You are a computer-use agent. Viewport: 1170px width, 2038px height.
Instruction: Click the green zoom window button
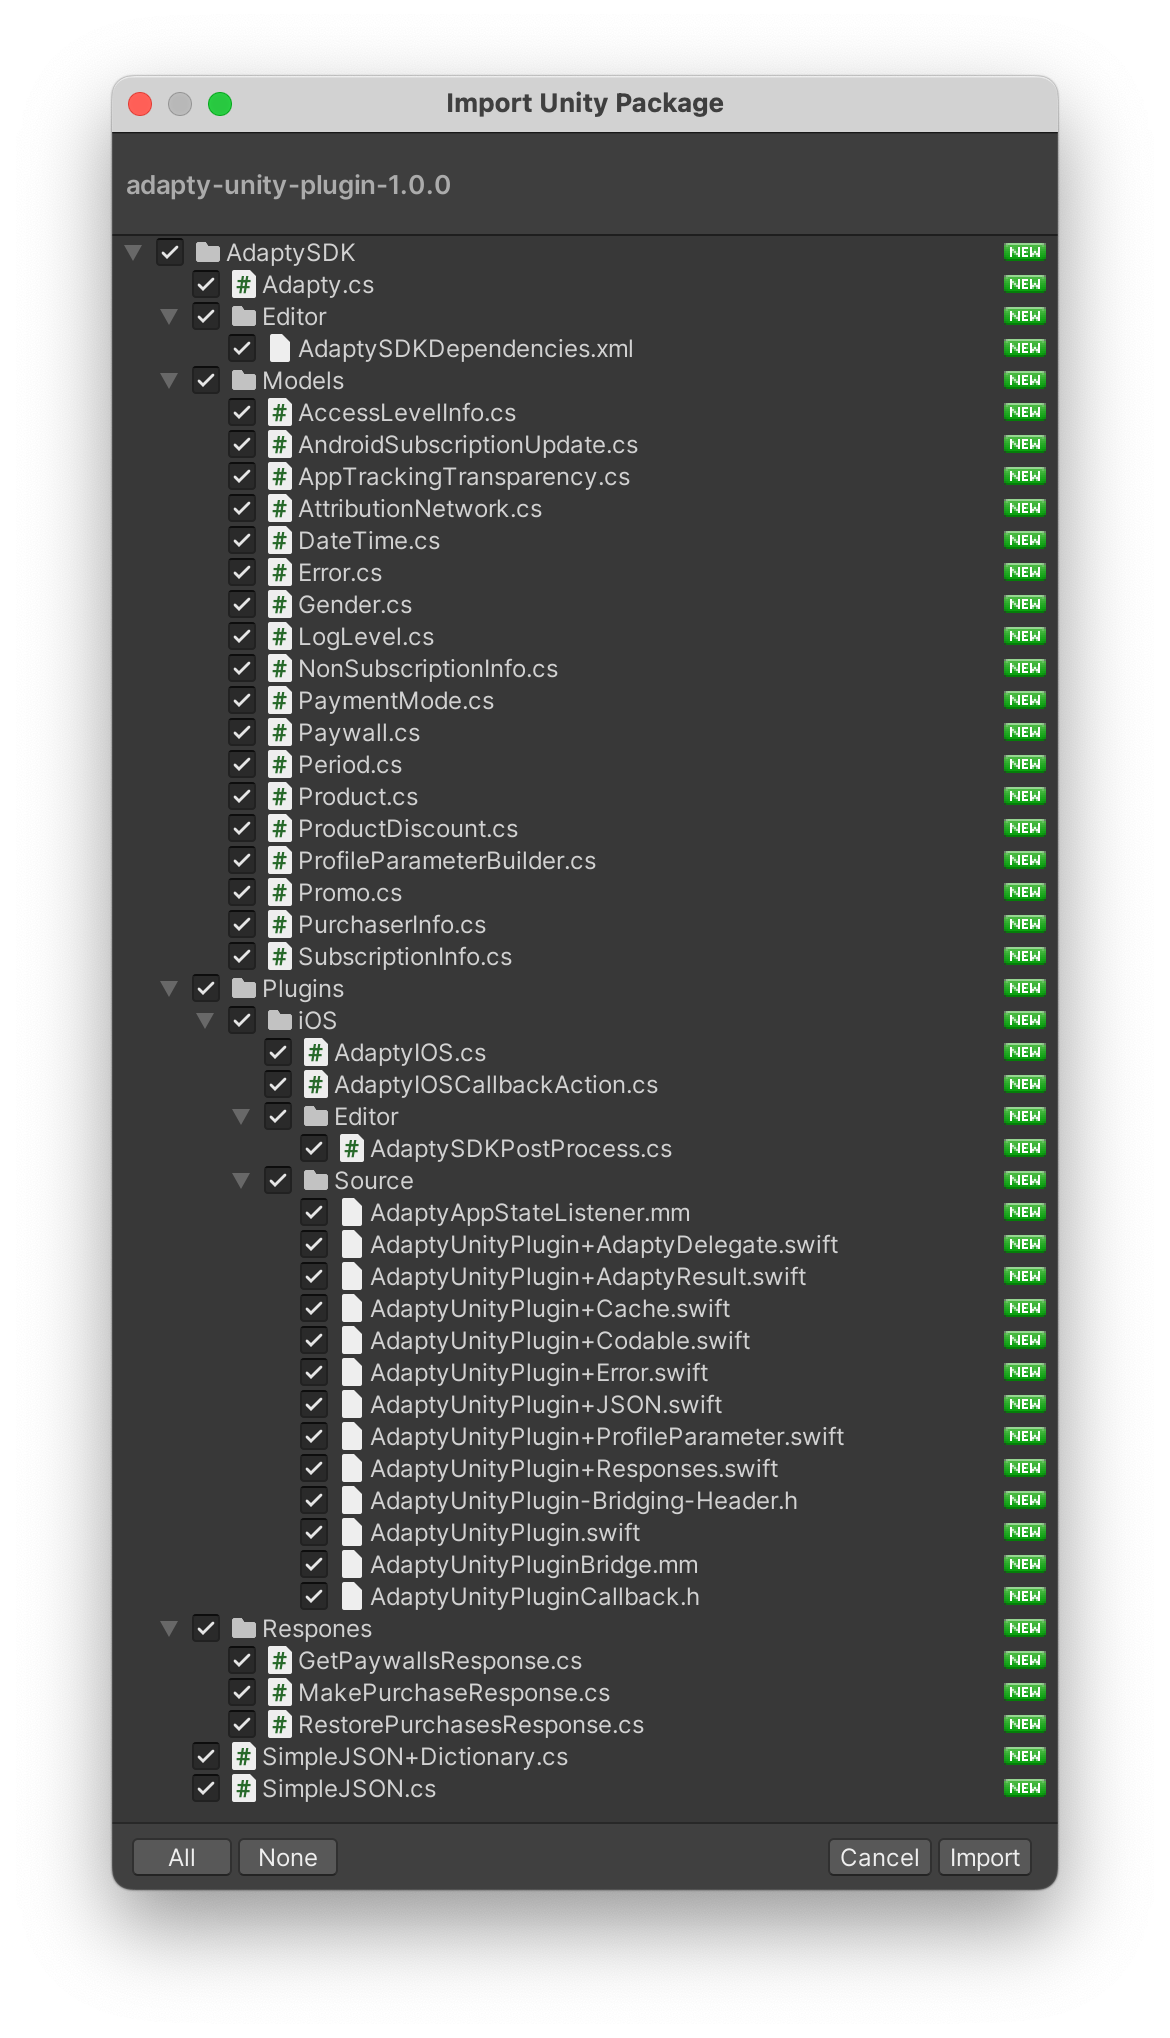coord(220,104)
